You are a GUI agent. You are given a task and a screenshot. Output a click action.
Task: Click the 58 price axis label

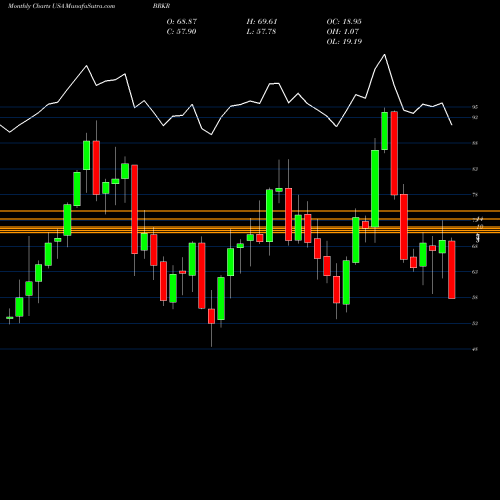click(475, 298)
